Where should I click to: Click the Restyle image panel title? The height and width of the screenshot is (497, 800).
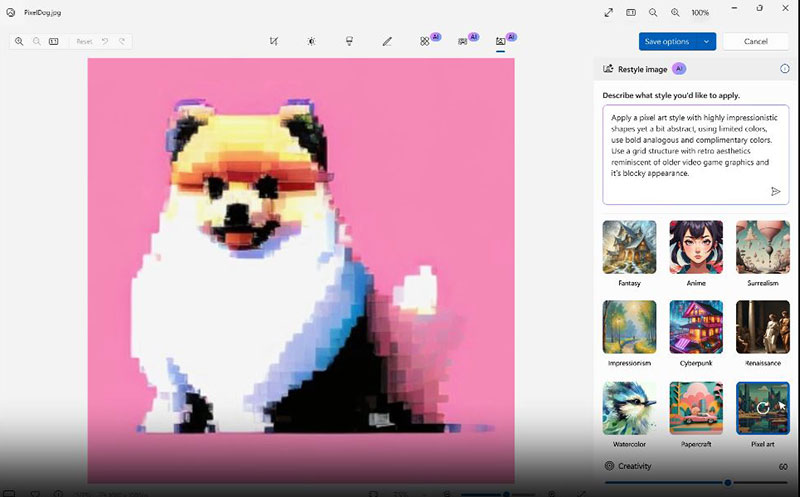[x=642, y=69]
